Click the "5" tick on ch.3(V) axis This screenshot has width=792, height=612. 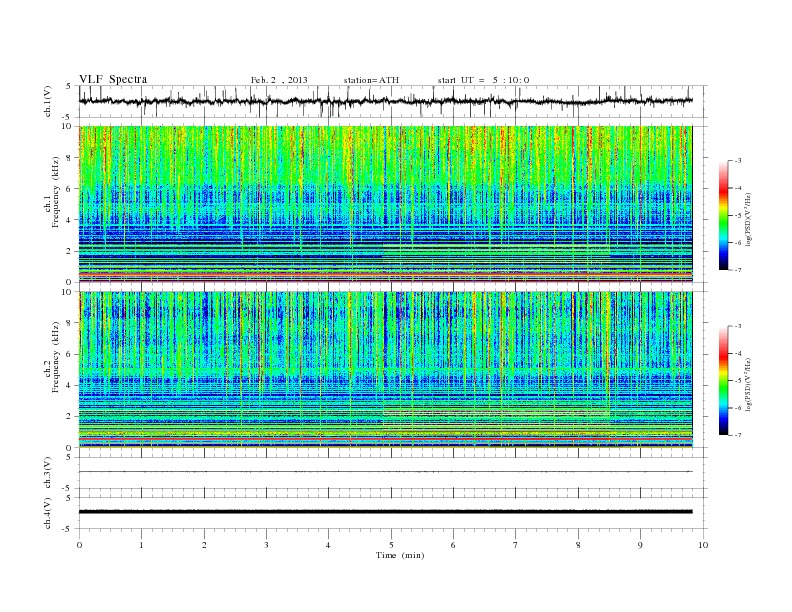tap(70, 457)
